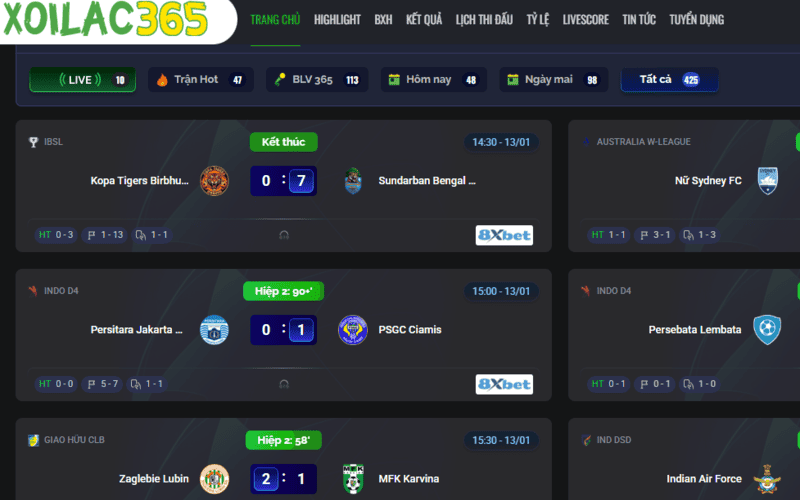Click the XOILAC365 site logo

(105, 19)
